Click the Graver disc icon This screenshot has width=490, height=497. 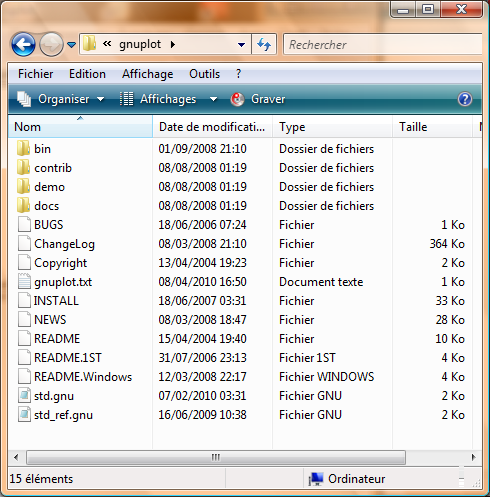point(237,99)
